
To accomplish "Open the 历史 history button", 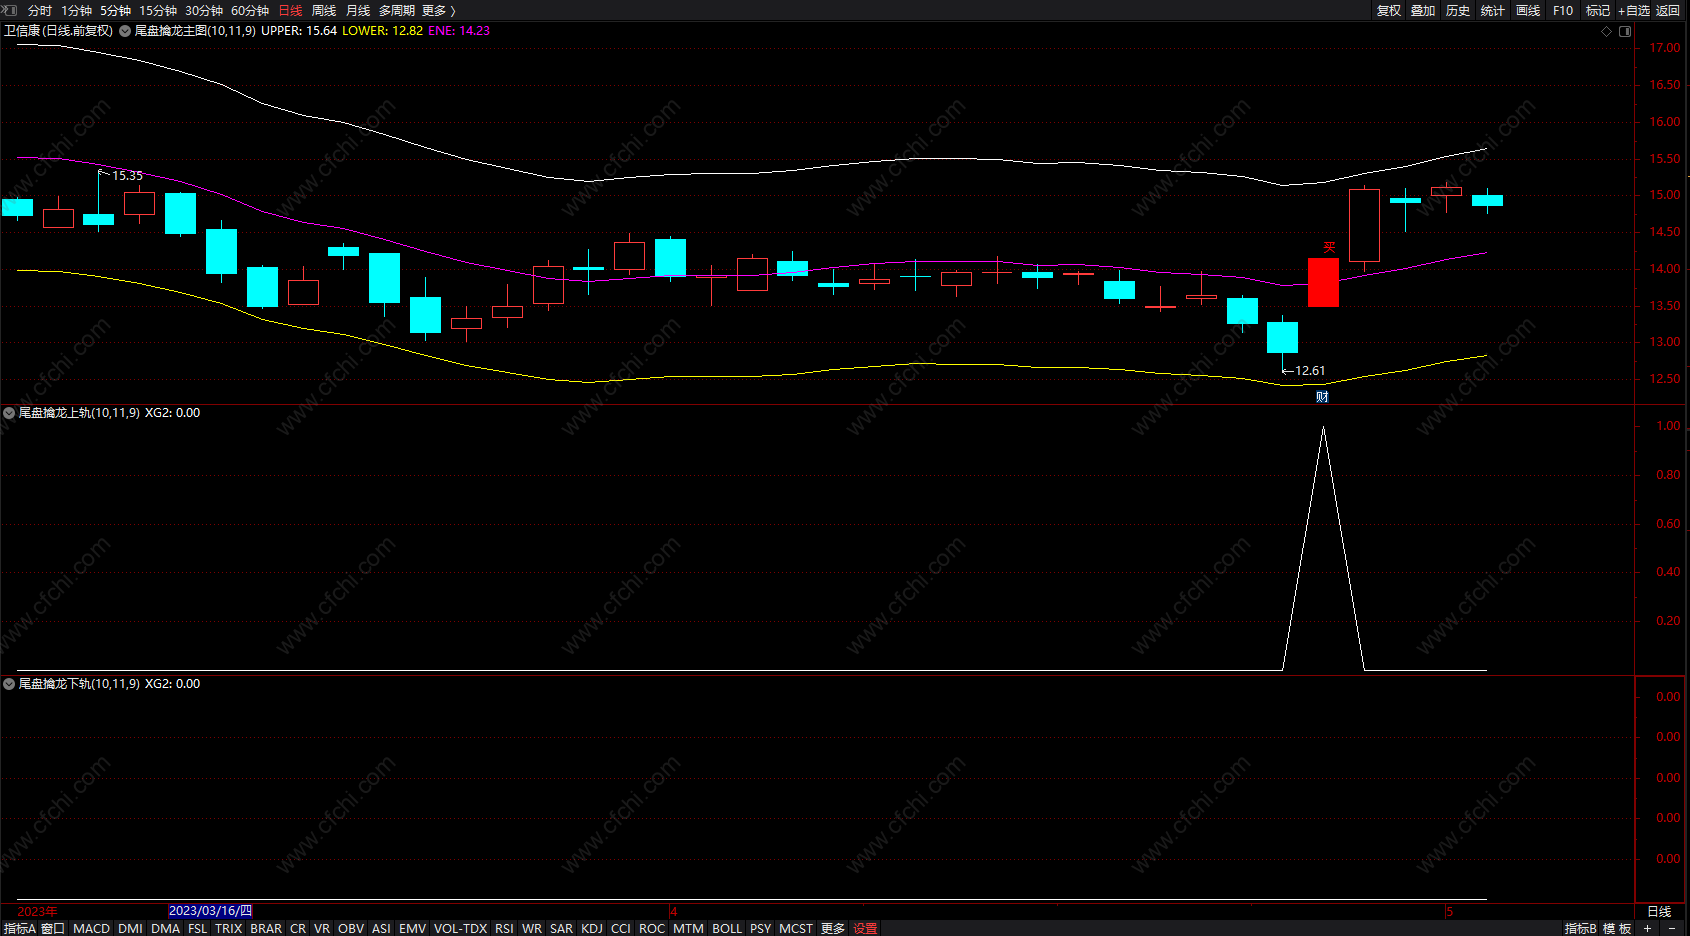I will pyautogui.click(x=1458, y=11).
